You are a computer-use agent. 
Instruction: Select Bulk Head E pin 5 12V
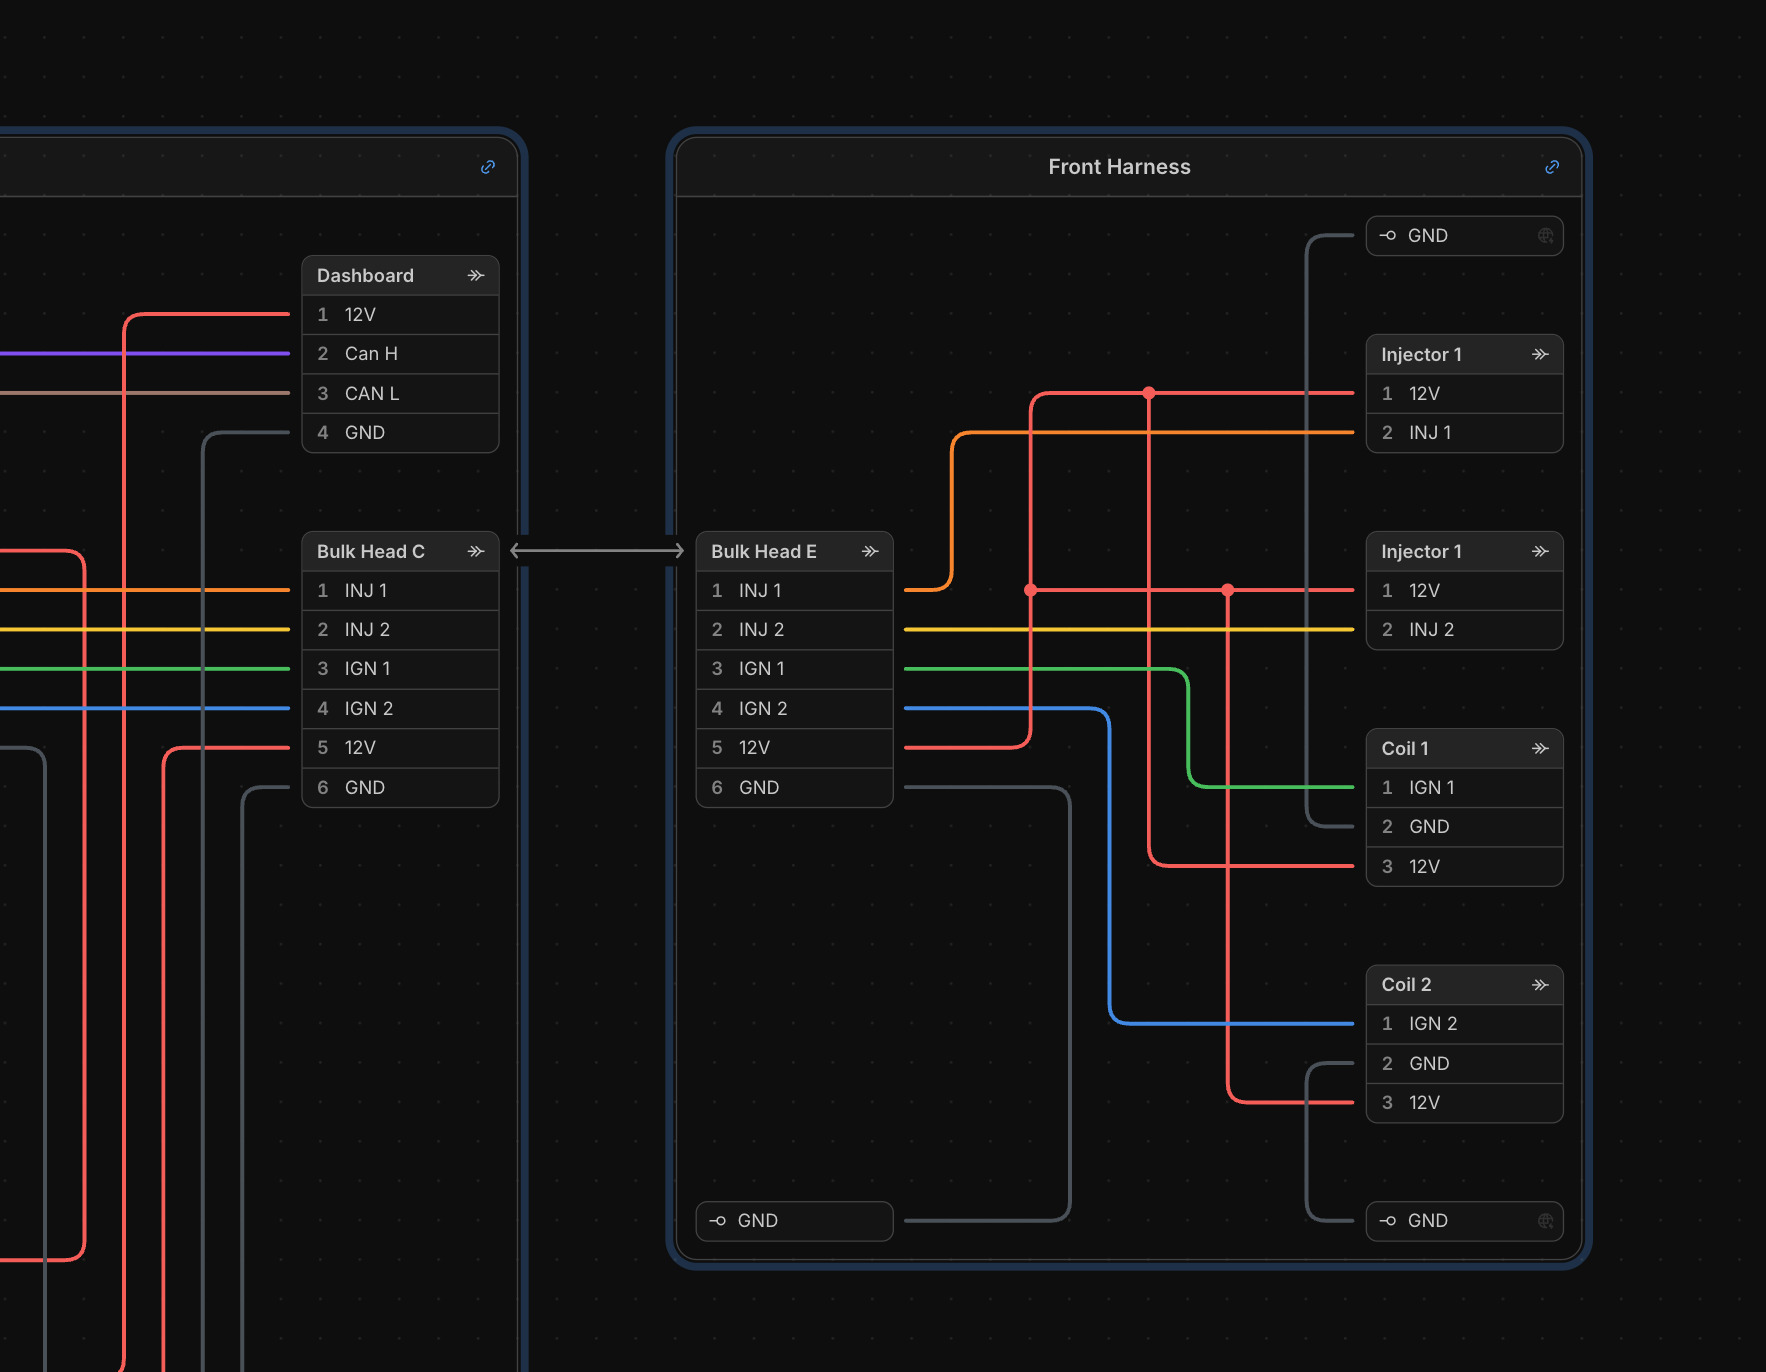click(x=794, y=748)
